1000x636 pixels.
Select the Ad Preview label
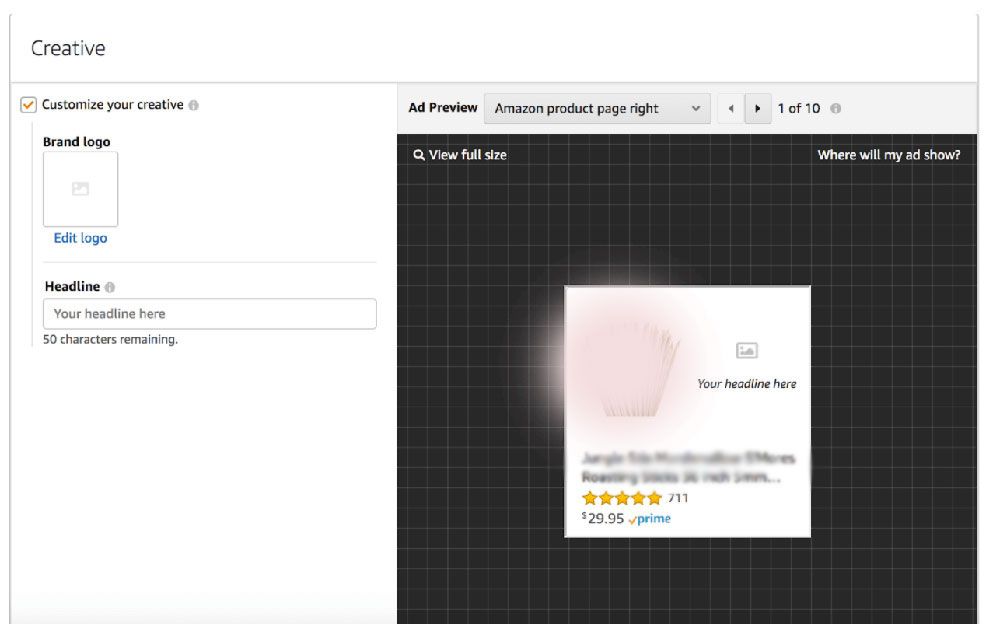point(443,108)
